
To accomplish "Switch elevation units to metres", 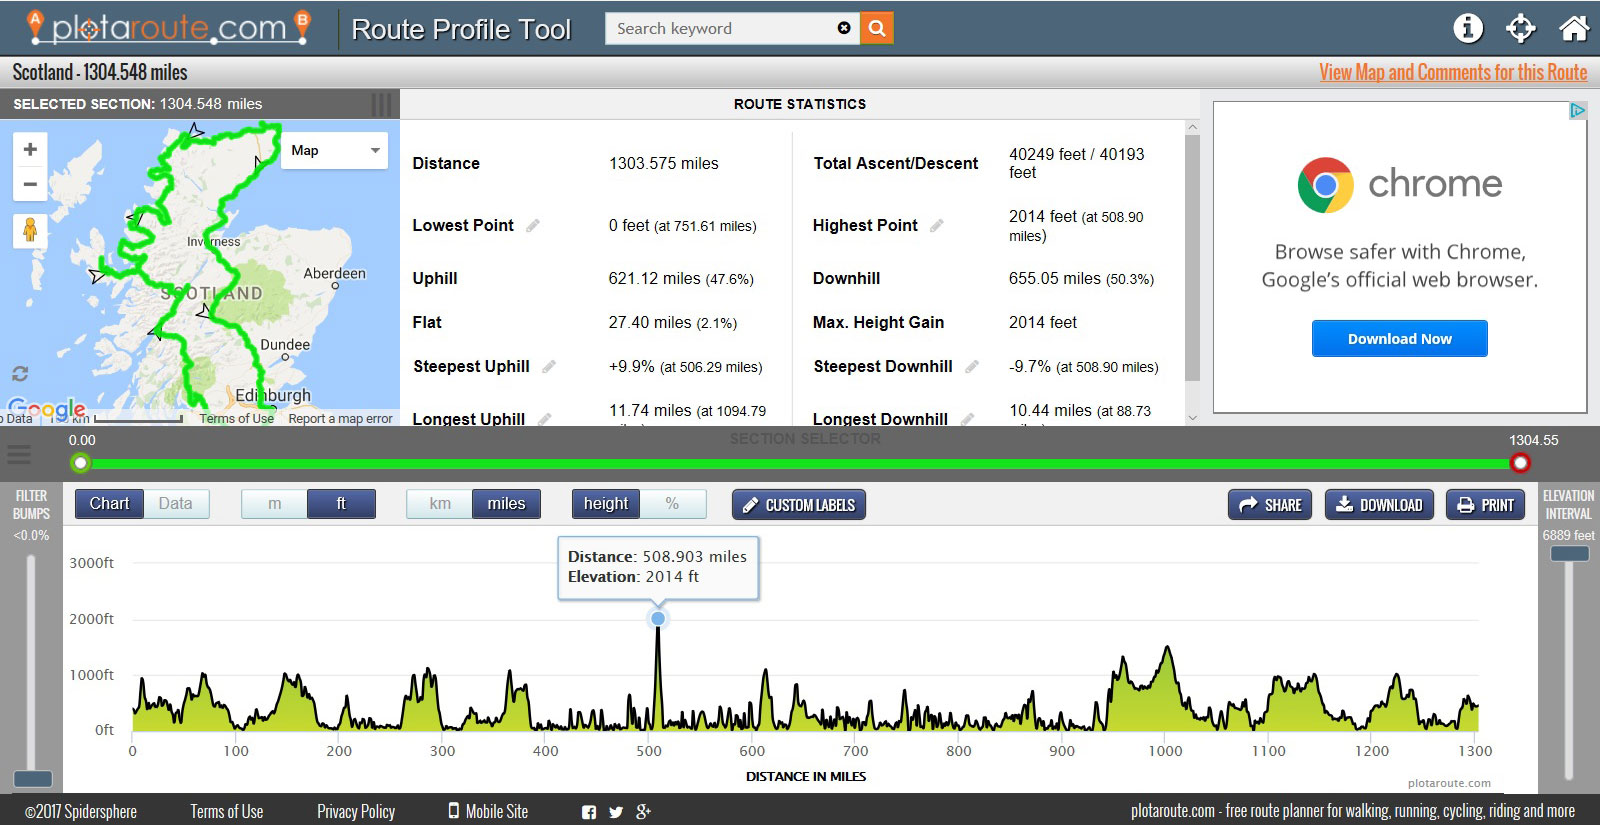I will (274, 504).
